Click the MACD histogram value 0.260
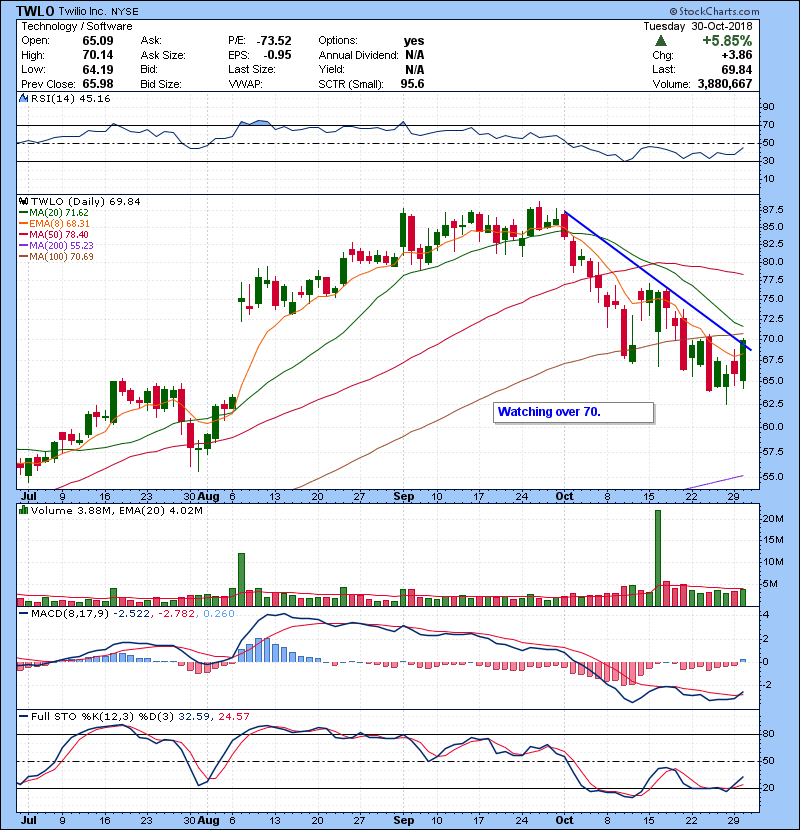 (218, 614)
